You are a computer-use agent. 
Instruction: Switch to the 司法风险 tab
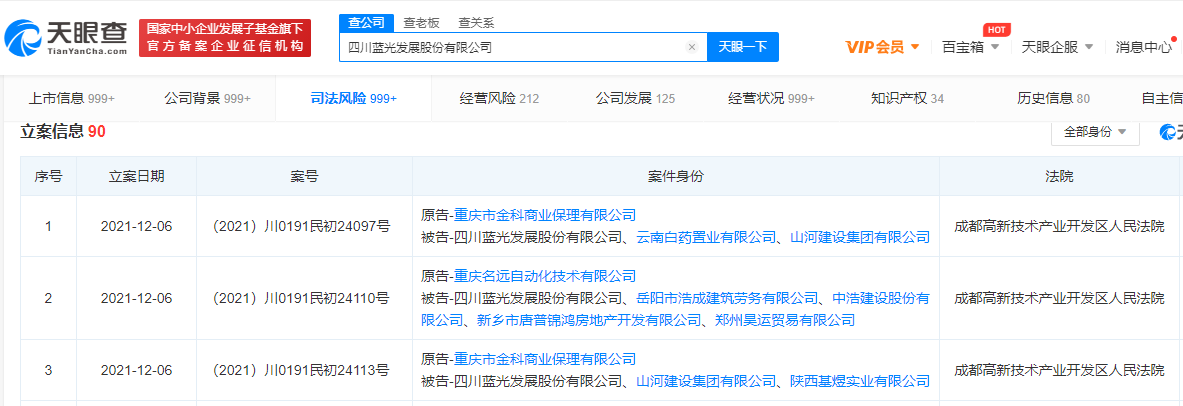click(353, 98)
